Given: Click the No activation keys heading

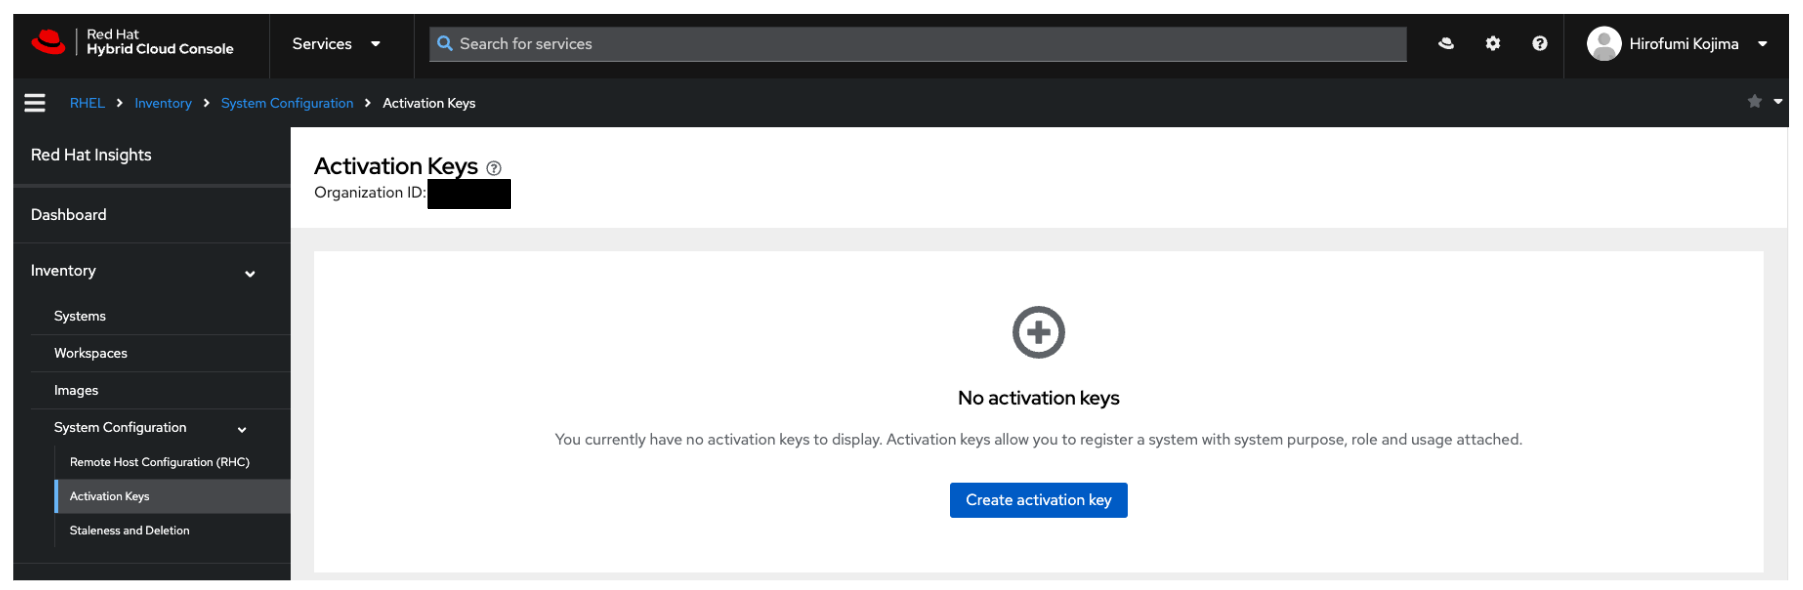Looking at the screenshot, I should 1038,398.
